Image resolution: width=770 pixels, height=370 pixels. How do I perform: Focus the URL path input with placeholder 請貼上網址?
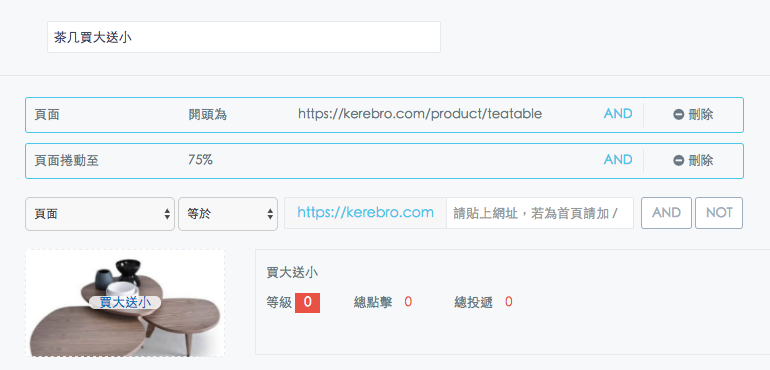point(540,213)
